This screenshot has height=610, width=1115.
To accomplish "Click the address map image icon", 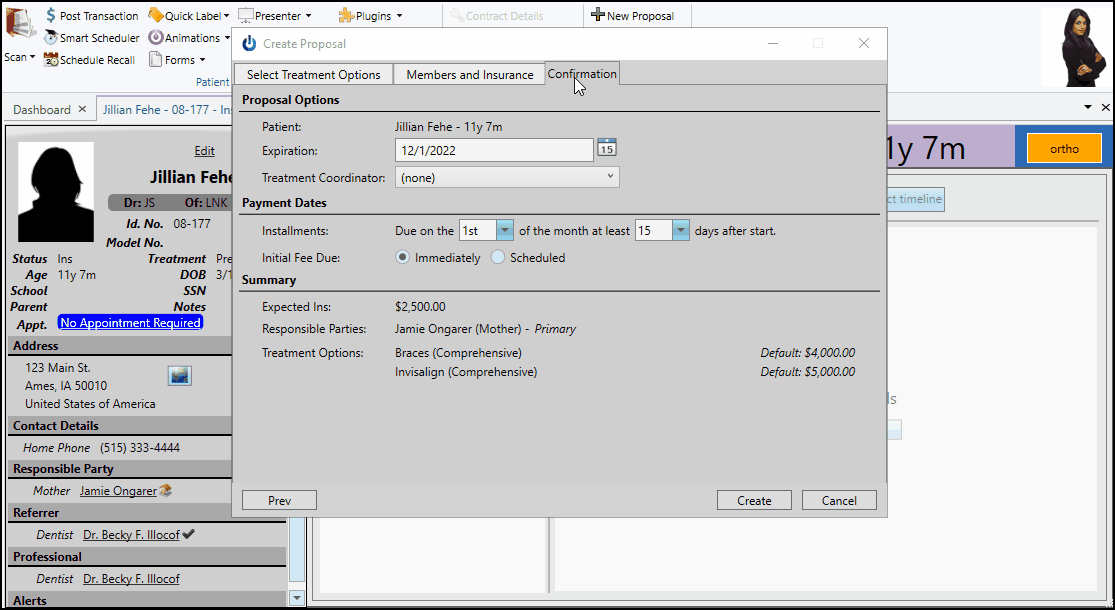I will [180, 375].
